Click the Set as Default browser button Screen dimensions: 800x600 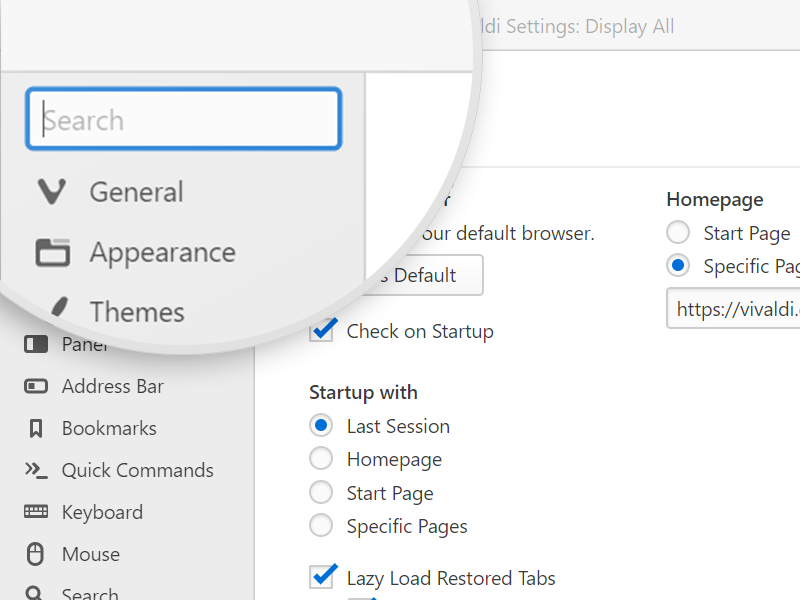click(423, 275)
